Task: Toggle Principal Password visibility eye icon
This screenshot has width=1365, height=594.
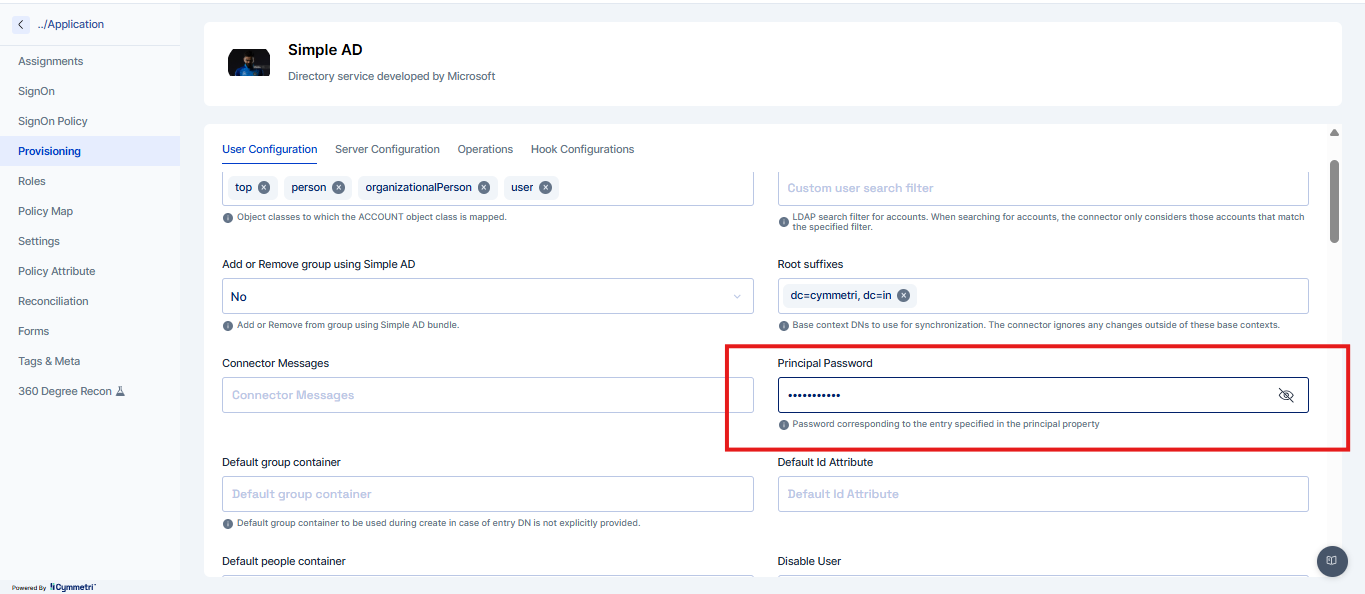Action: [x=1286, y=395]
